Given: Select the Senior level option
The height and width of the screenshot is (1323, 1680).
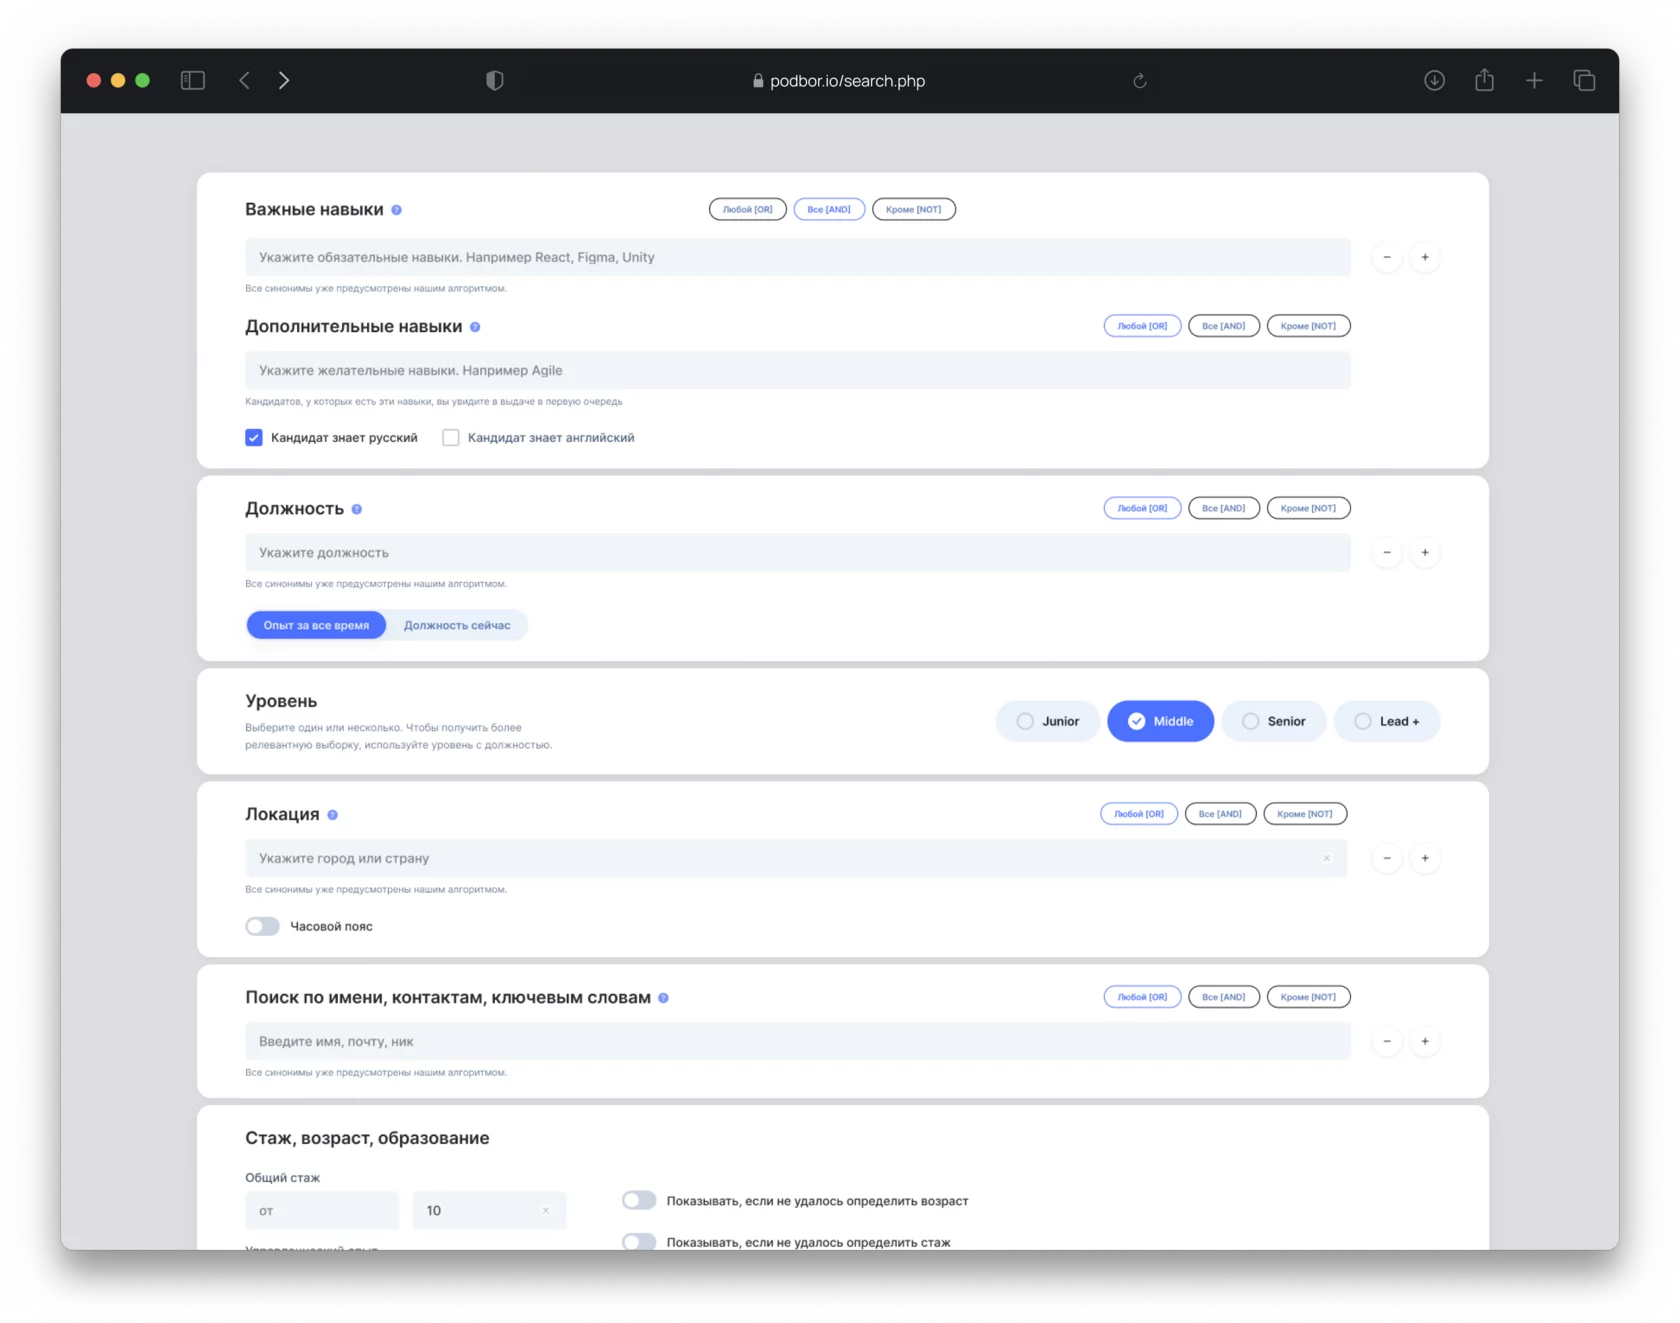Looking at the screenshot, I should 1274,721.
